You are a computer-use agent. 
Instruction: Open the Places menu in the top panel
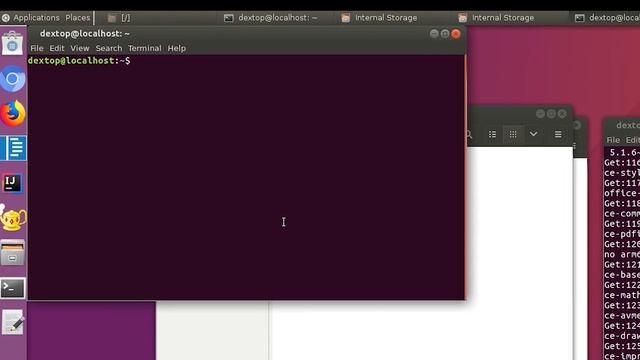click(78, 18)
